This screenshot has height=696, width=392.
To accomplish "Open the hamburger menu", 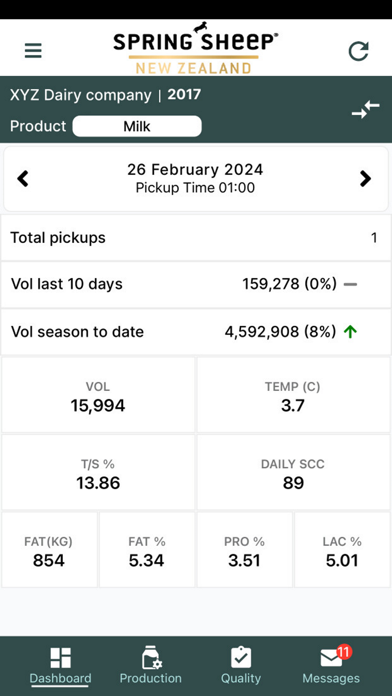I will coord(33,51).
